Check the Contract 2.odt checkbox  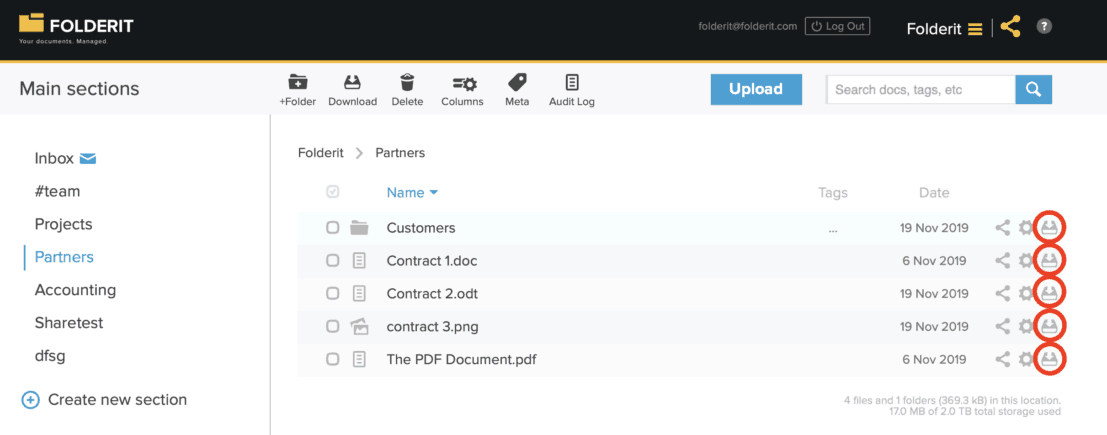[333, 293]
